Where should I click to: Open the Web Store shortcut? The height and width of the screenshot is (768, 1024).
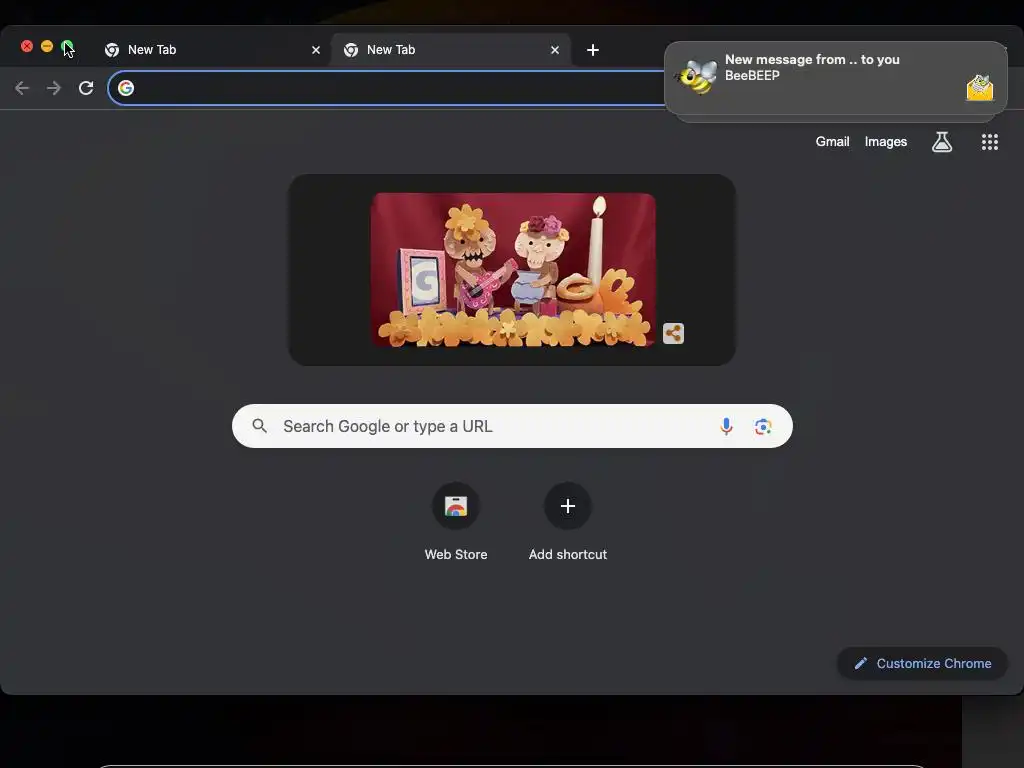(x=456, y=521)
